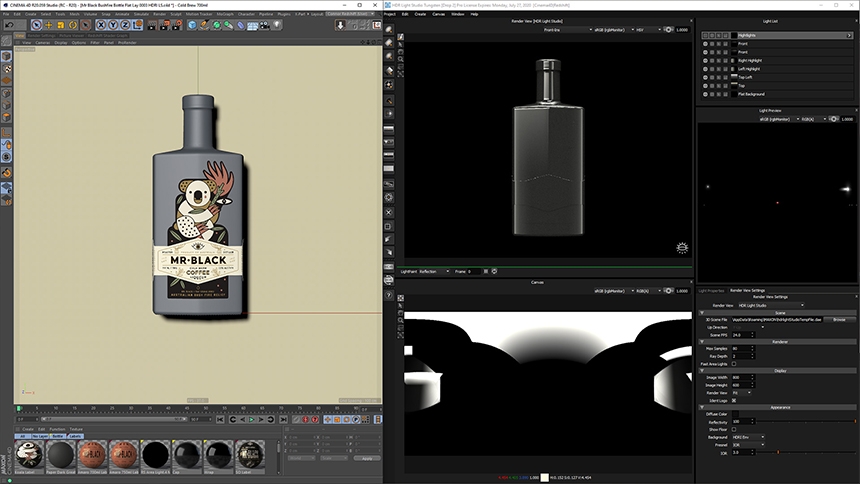Click the Floor/grid environment icon
Image resolution: width=860 pixels, height=484 pixels.
(252, 25)
